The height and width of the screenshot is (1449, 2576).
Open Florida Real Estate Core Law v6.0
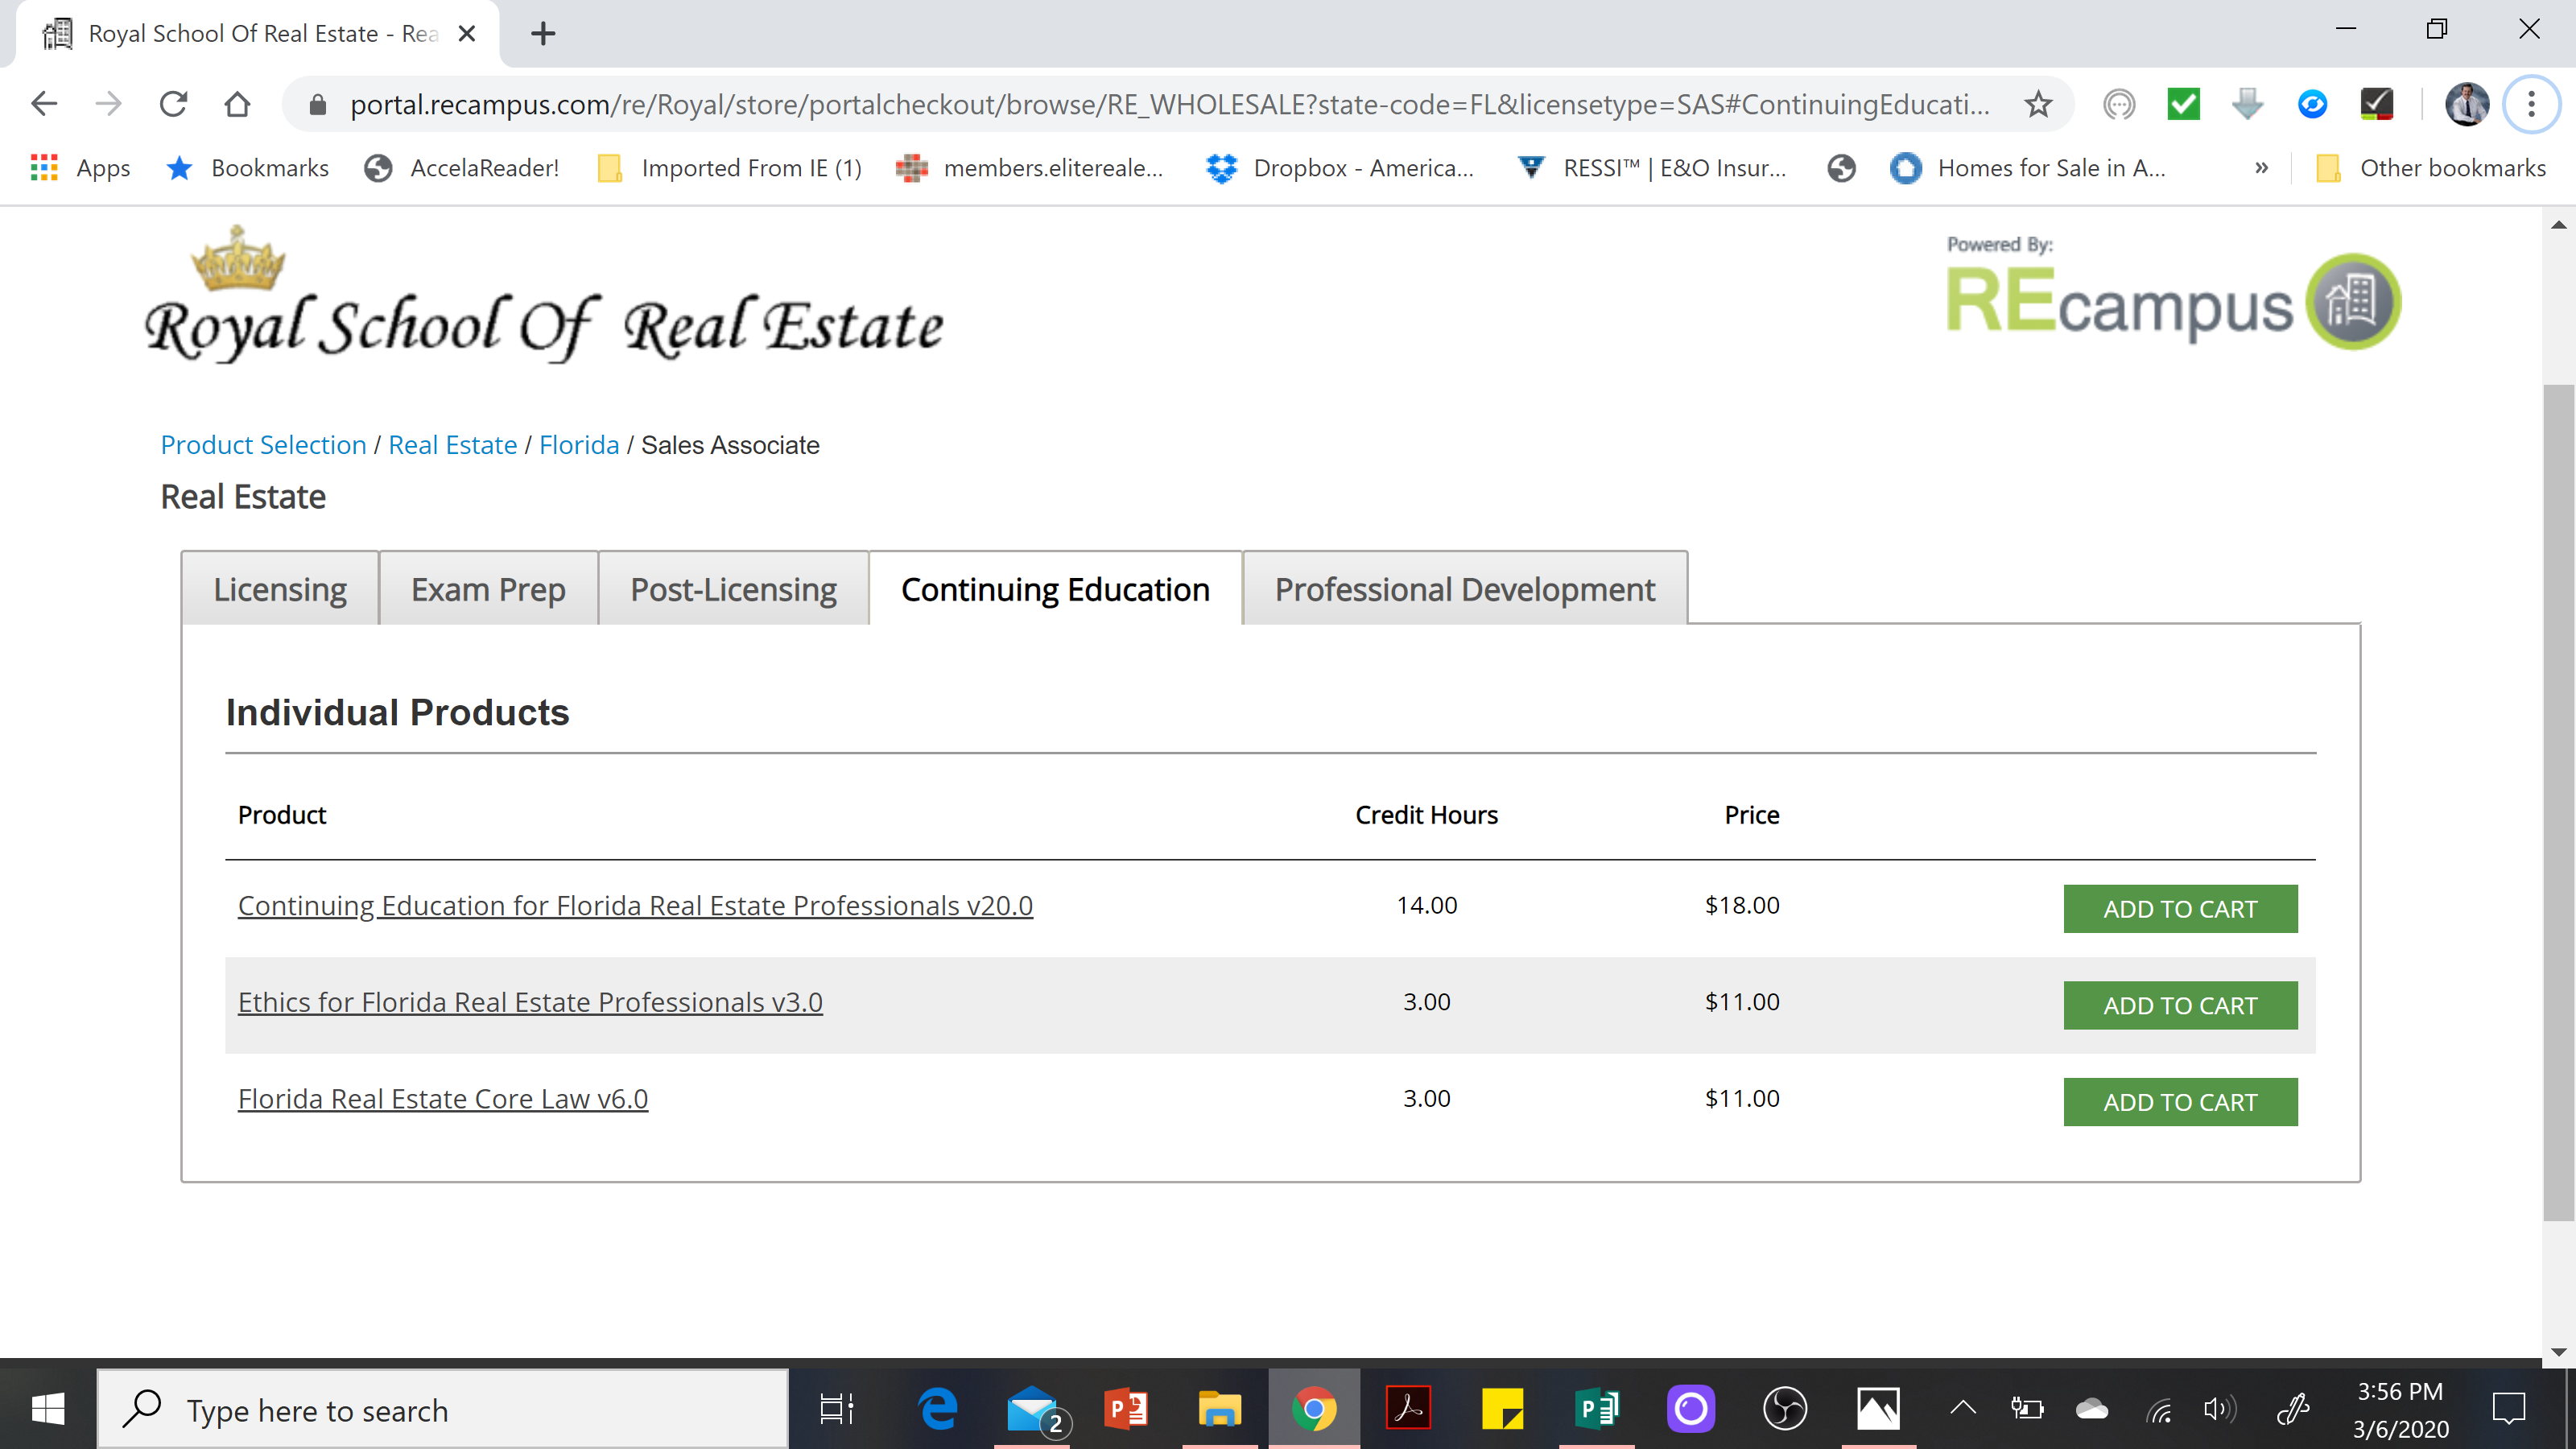pos(443,1099)
